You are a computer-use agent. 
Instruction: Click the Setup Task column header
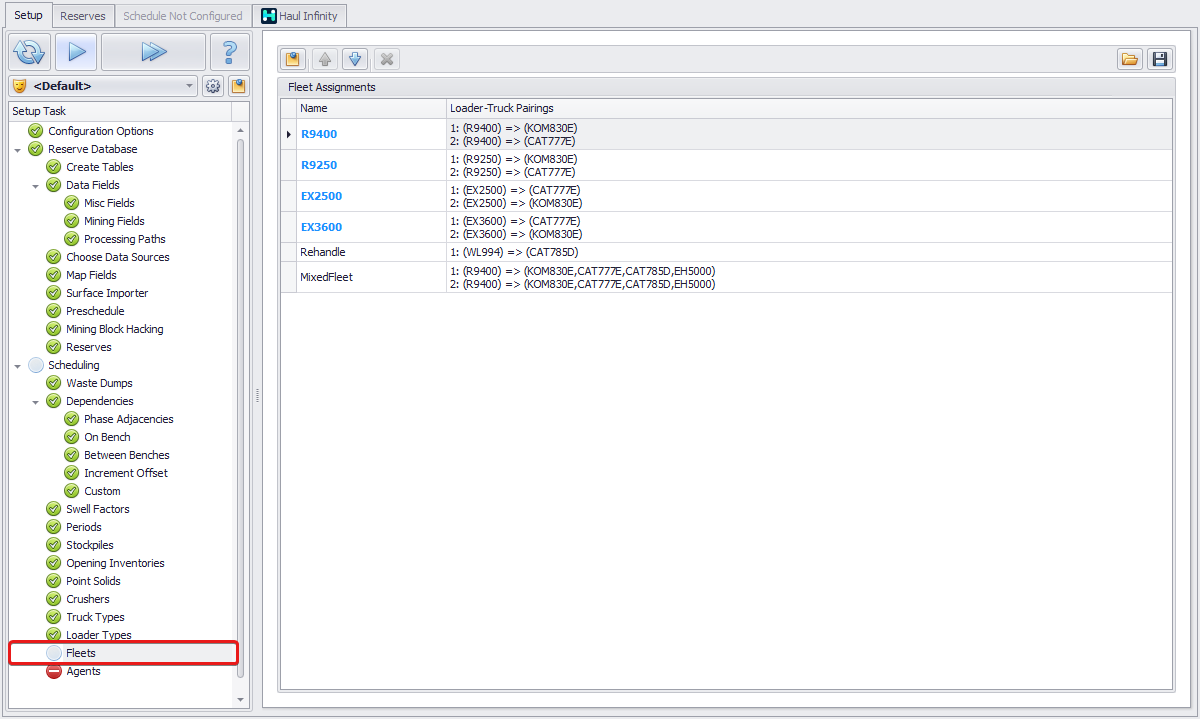coord(120,111)
